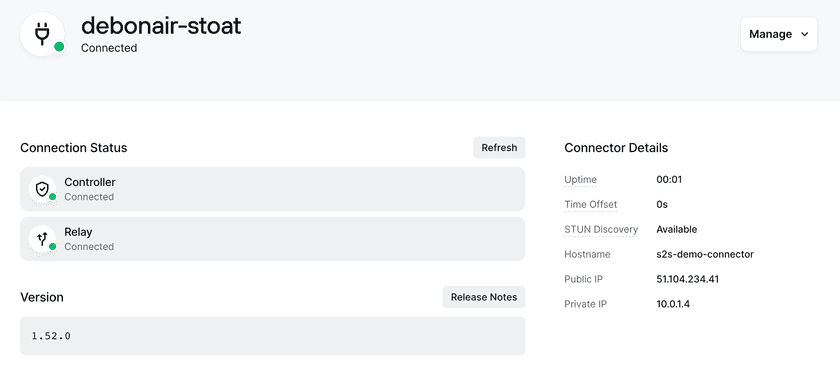
Task: Click the Public IP address 51.104.234.41
Action: (687, 279)
